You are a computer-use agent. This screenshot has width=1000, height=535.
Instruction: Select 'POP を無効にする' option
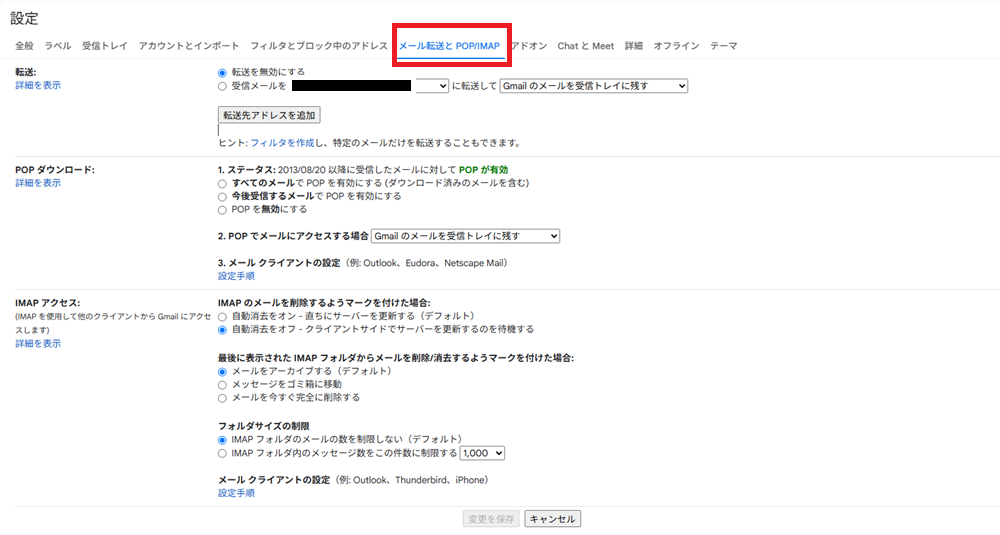click(x=222, y=210)
